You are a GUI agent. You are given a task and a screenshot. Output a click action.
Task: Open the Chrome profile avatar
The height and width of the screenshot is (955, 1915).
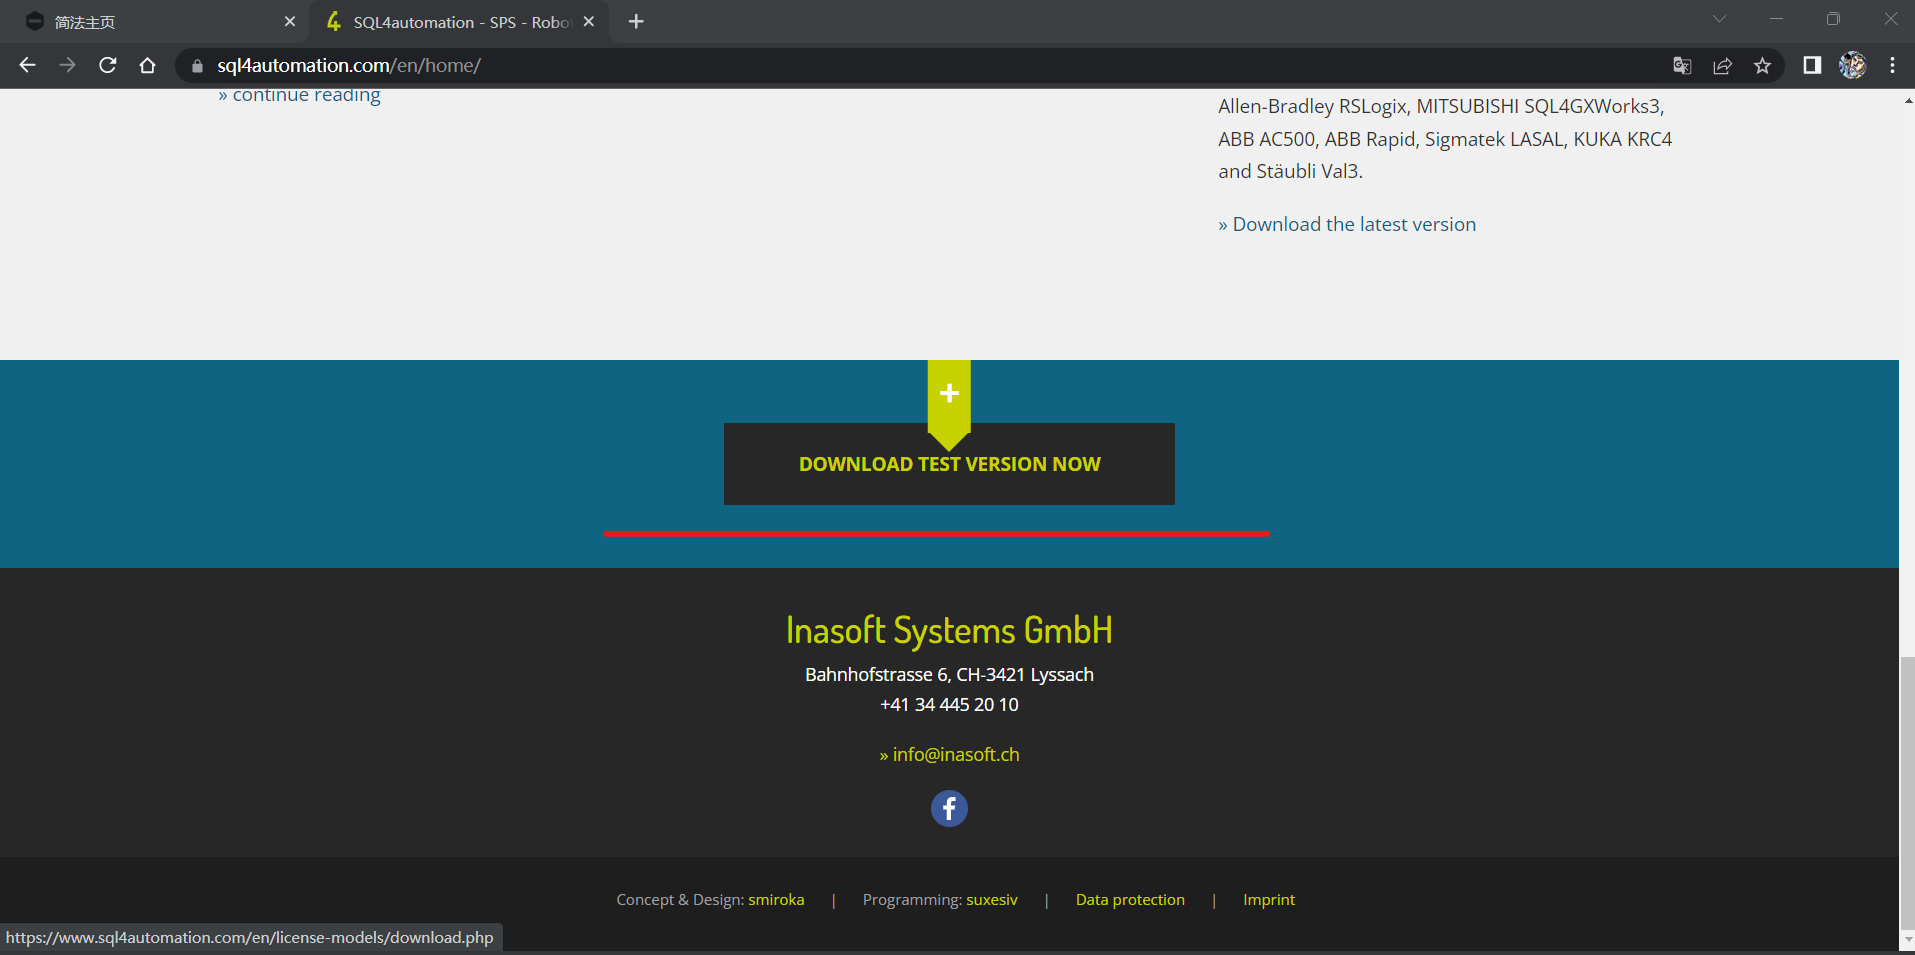coord(1852,65)
